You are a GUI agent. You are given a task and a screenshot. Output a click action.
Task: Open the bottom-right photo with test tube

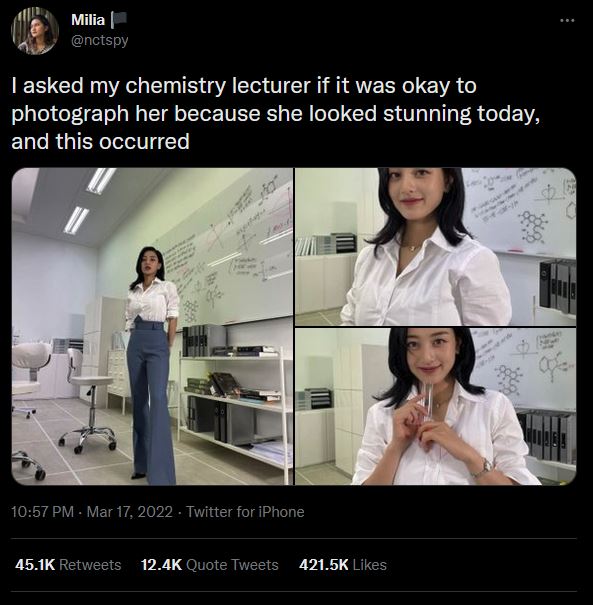point(436,406)
